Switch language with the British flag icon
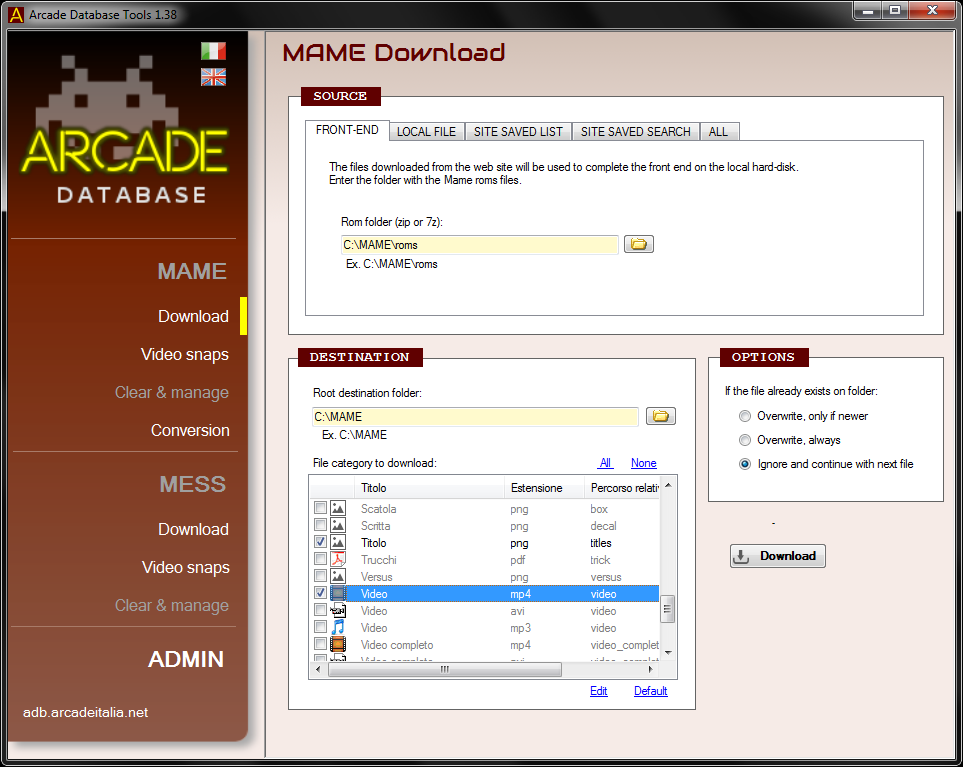Image resolution: width=963 pixels, height=767 pixels. pos(213,77)
